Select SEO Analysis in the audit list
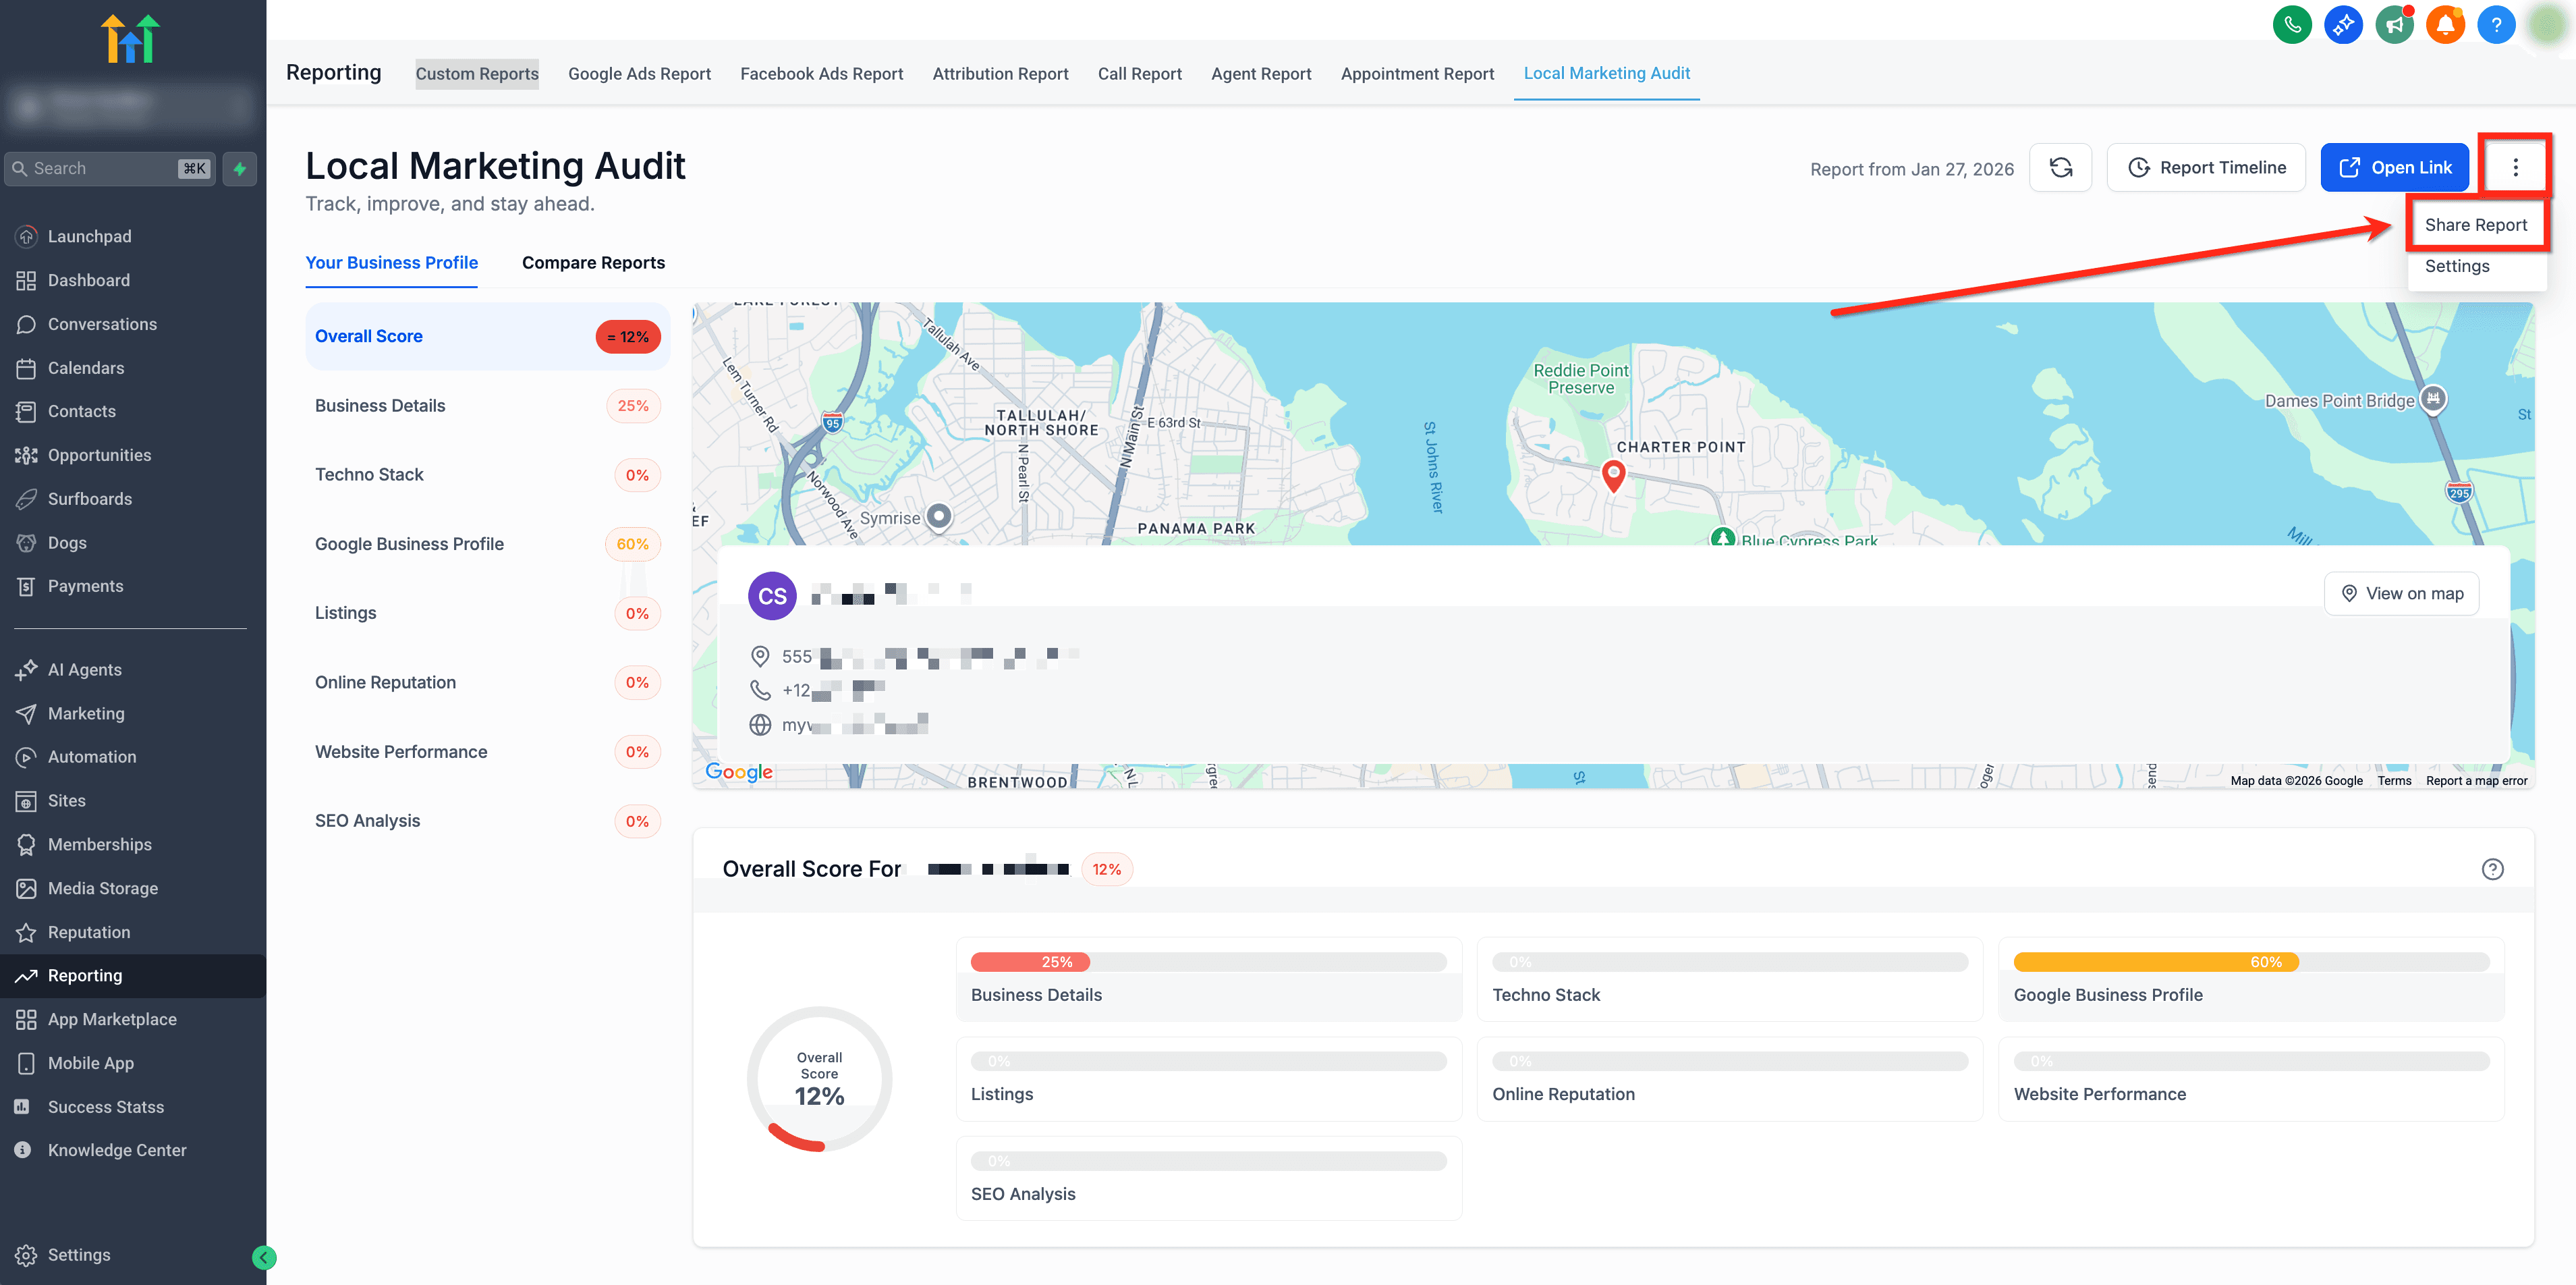Viewport: 2576px width, 1285px height. coord(488,820)
